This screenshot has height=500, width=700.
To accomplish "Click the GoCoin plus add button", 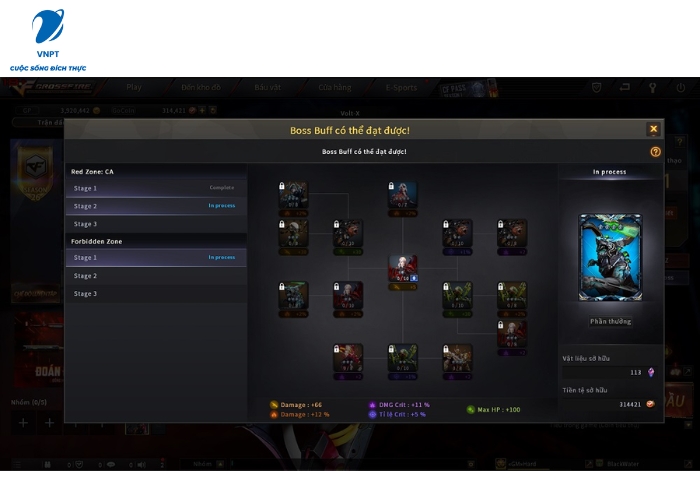I will pyautogui.click(x=202, y=110).
